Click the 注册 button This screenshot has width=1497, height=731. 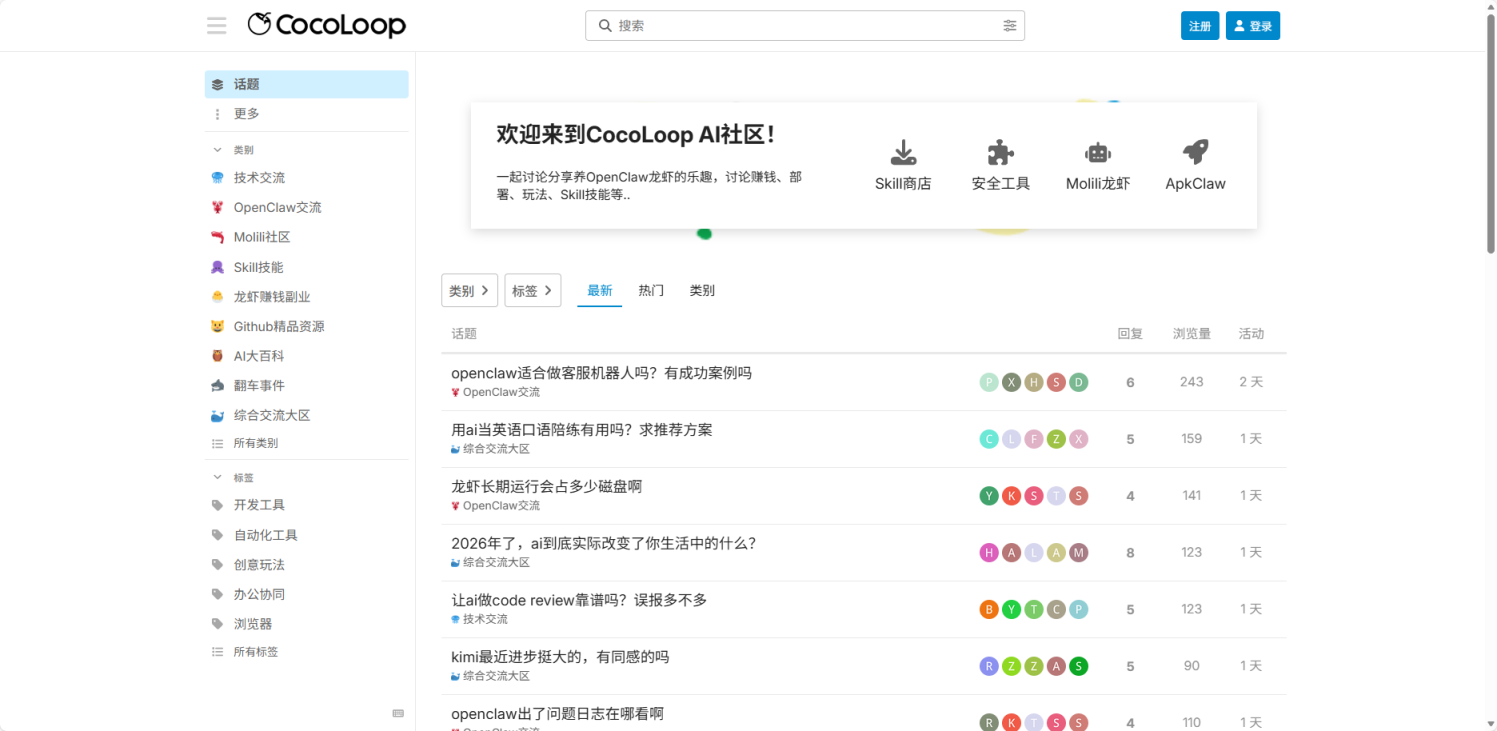click(1200, 26)
